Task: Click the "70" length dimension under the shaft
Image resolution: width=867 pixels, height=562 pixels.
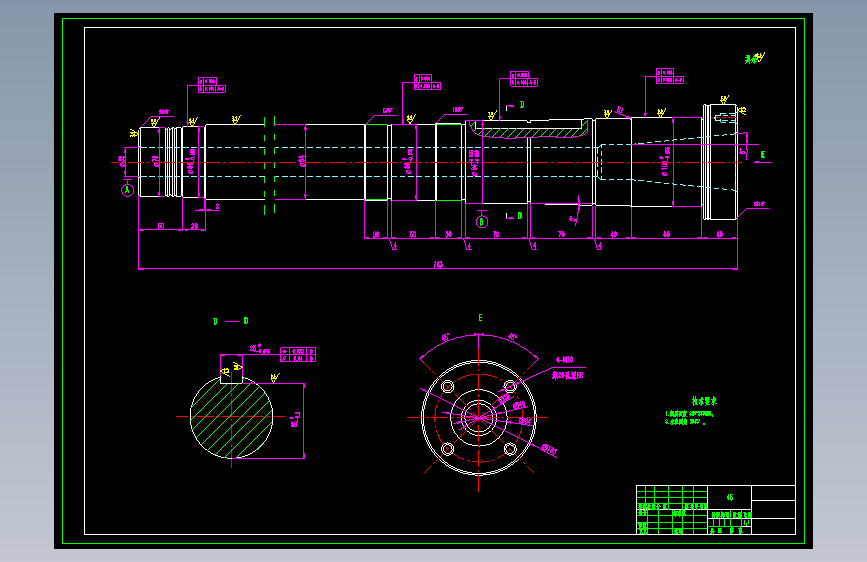Action: tap(495, 235)
